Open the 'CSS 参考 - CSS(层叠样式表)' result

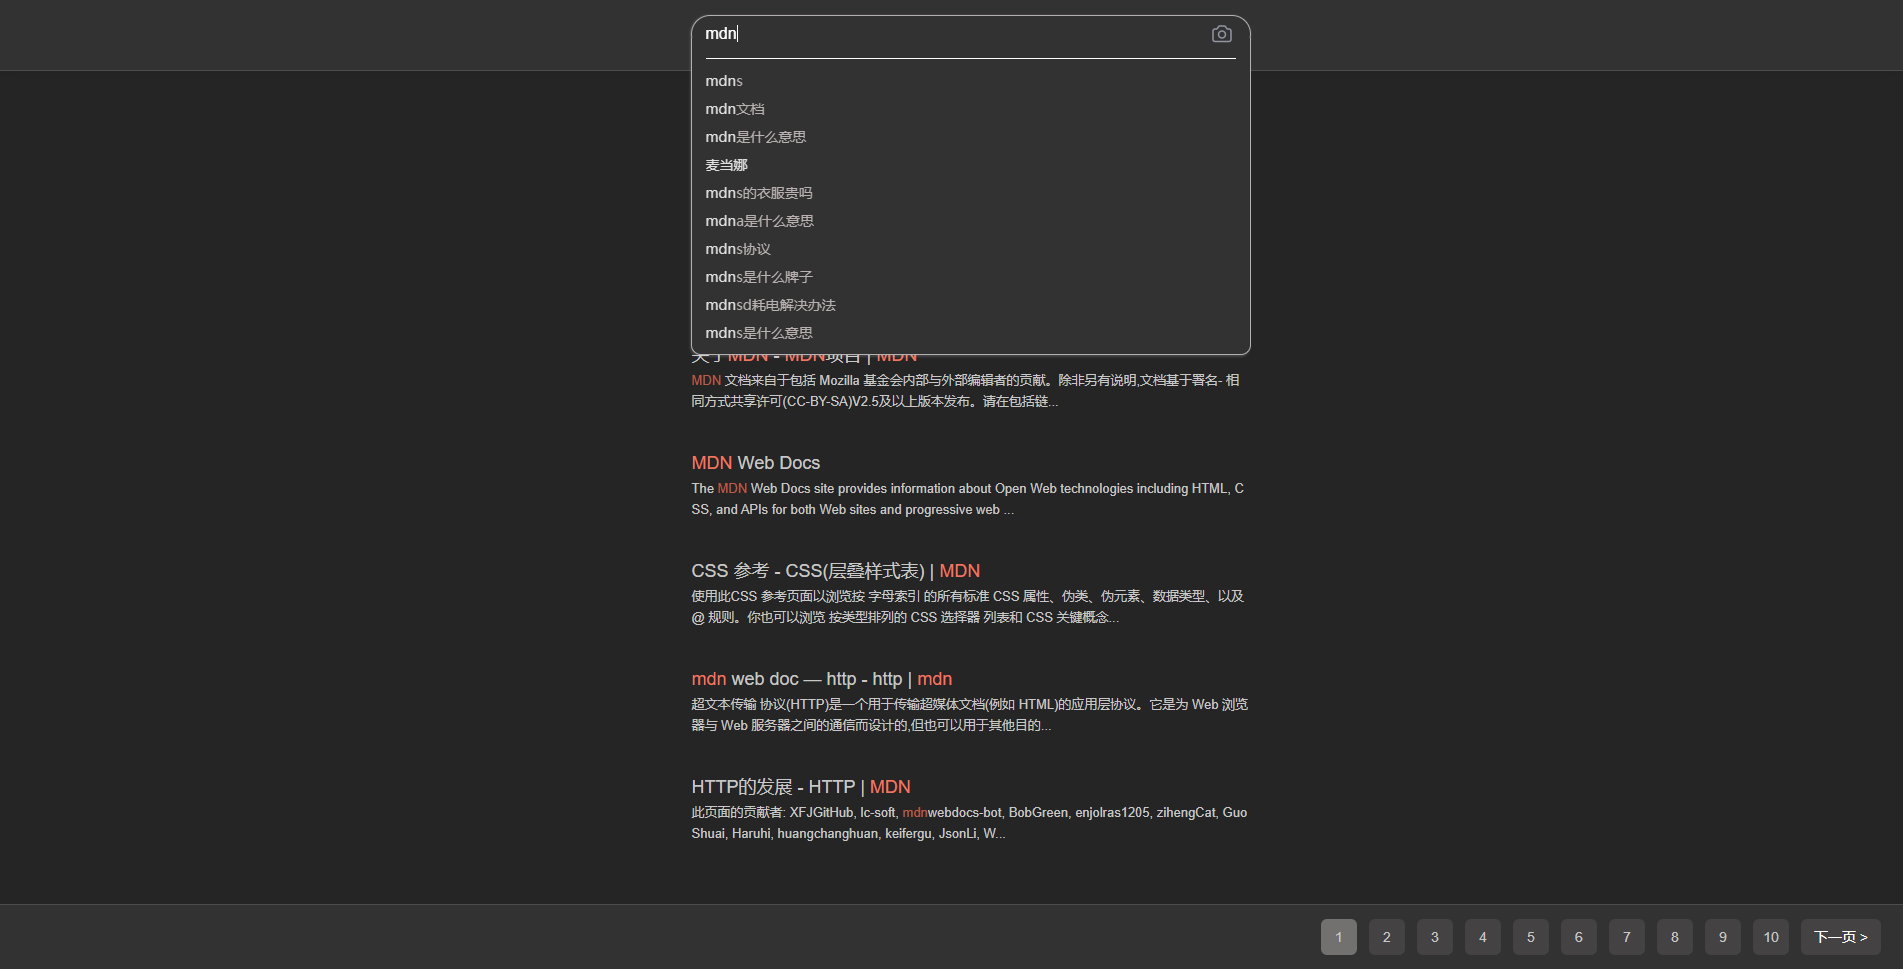click(835, 571)
